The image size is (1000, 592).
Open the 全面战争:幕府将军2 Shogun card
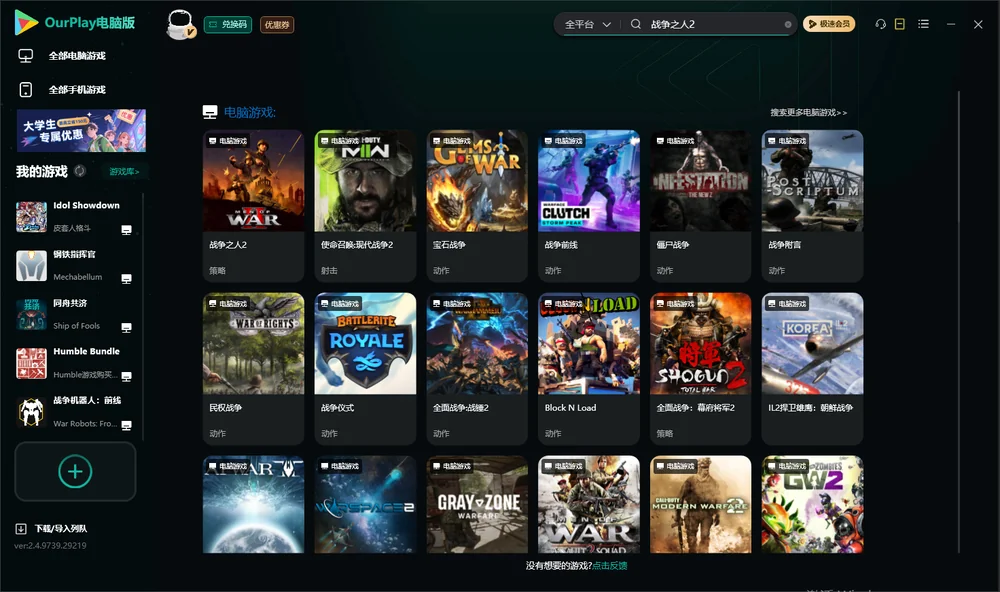[x=700, y=369]
